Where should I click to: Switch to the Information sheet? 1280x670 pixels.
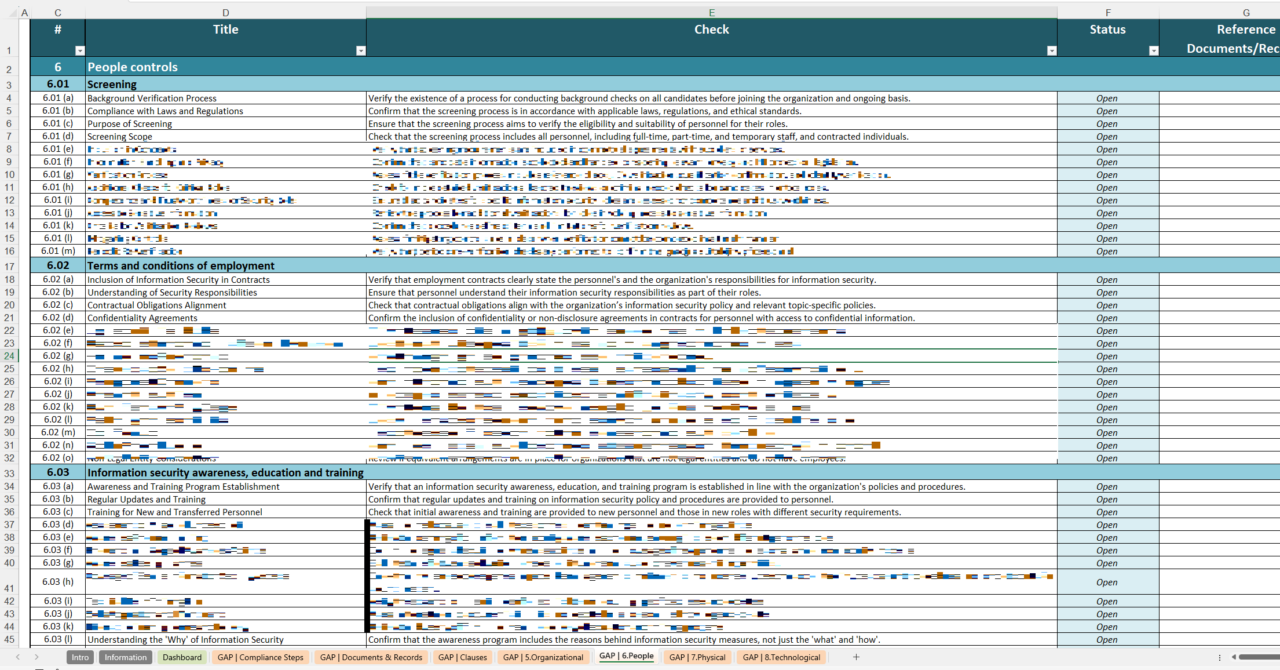coord(125,657)
